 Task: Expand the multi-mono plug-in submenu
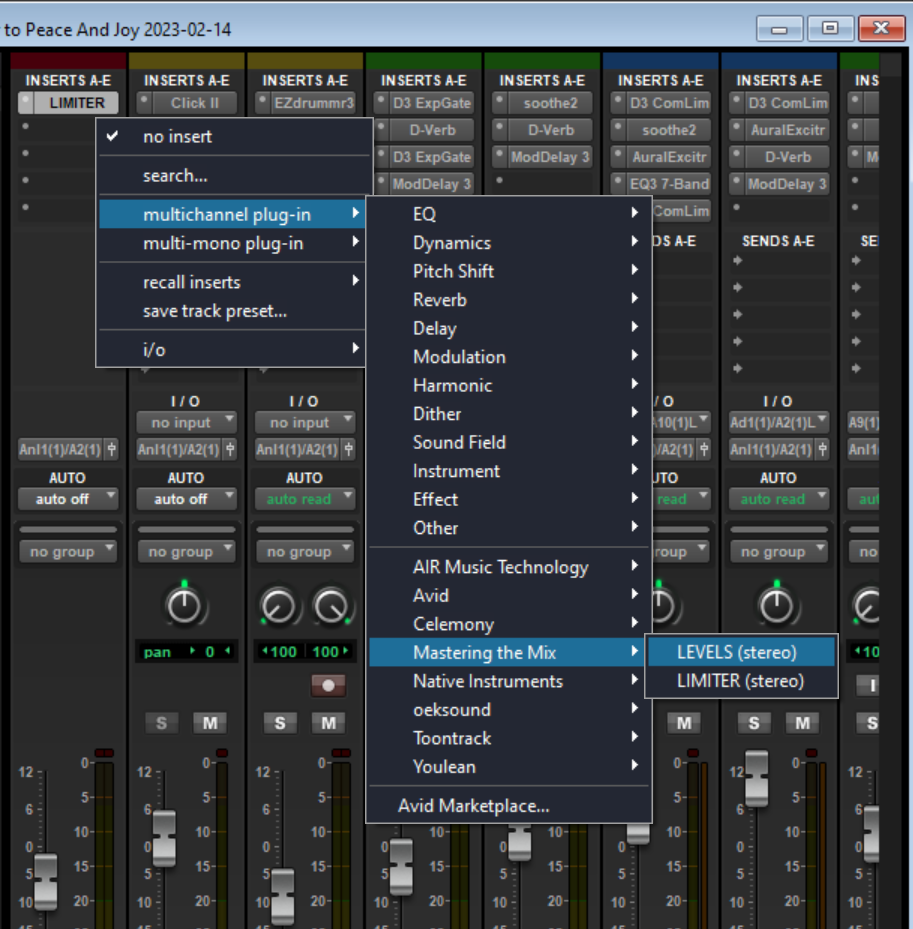pyautogui.click(x=232, y=244)
